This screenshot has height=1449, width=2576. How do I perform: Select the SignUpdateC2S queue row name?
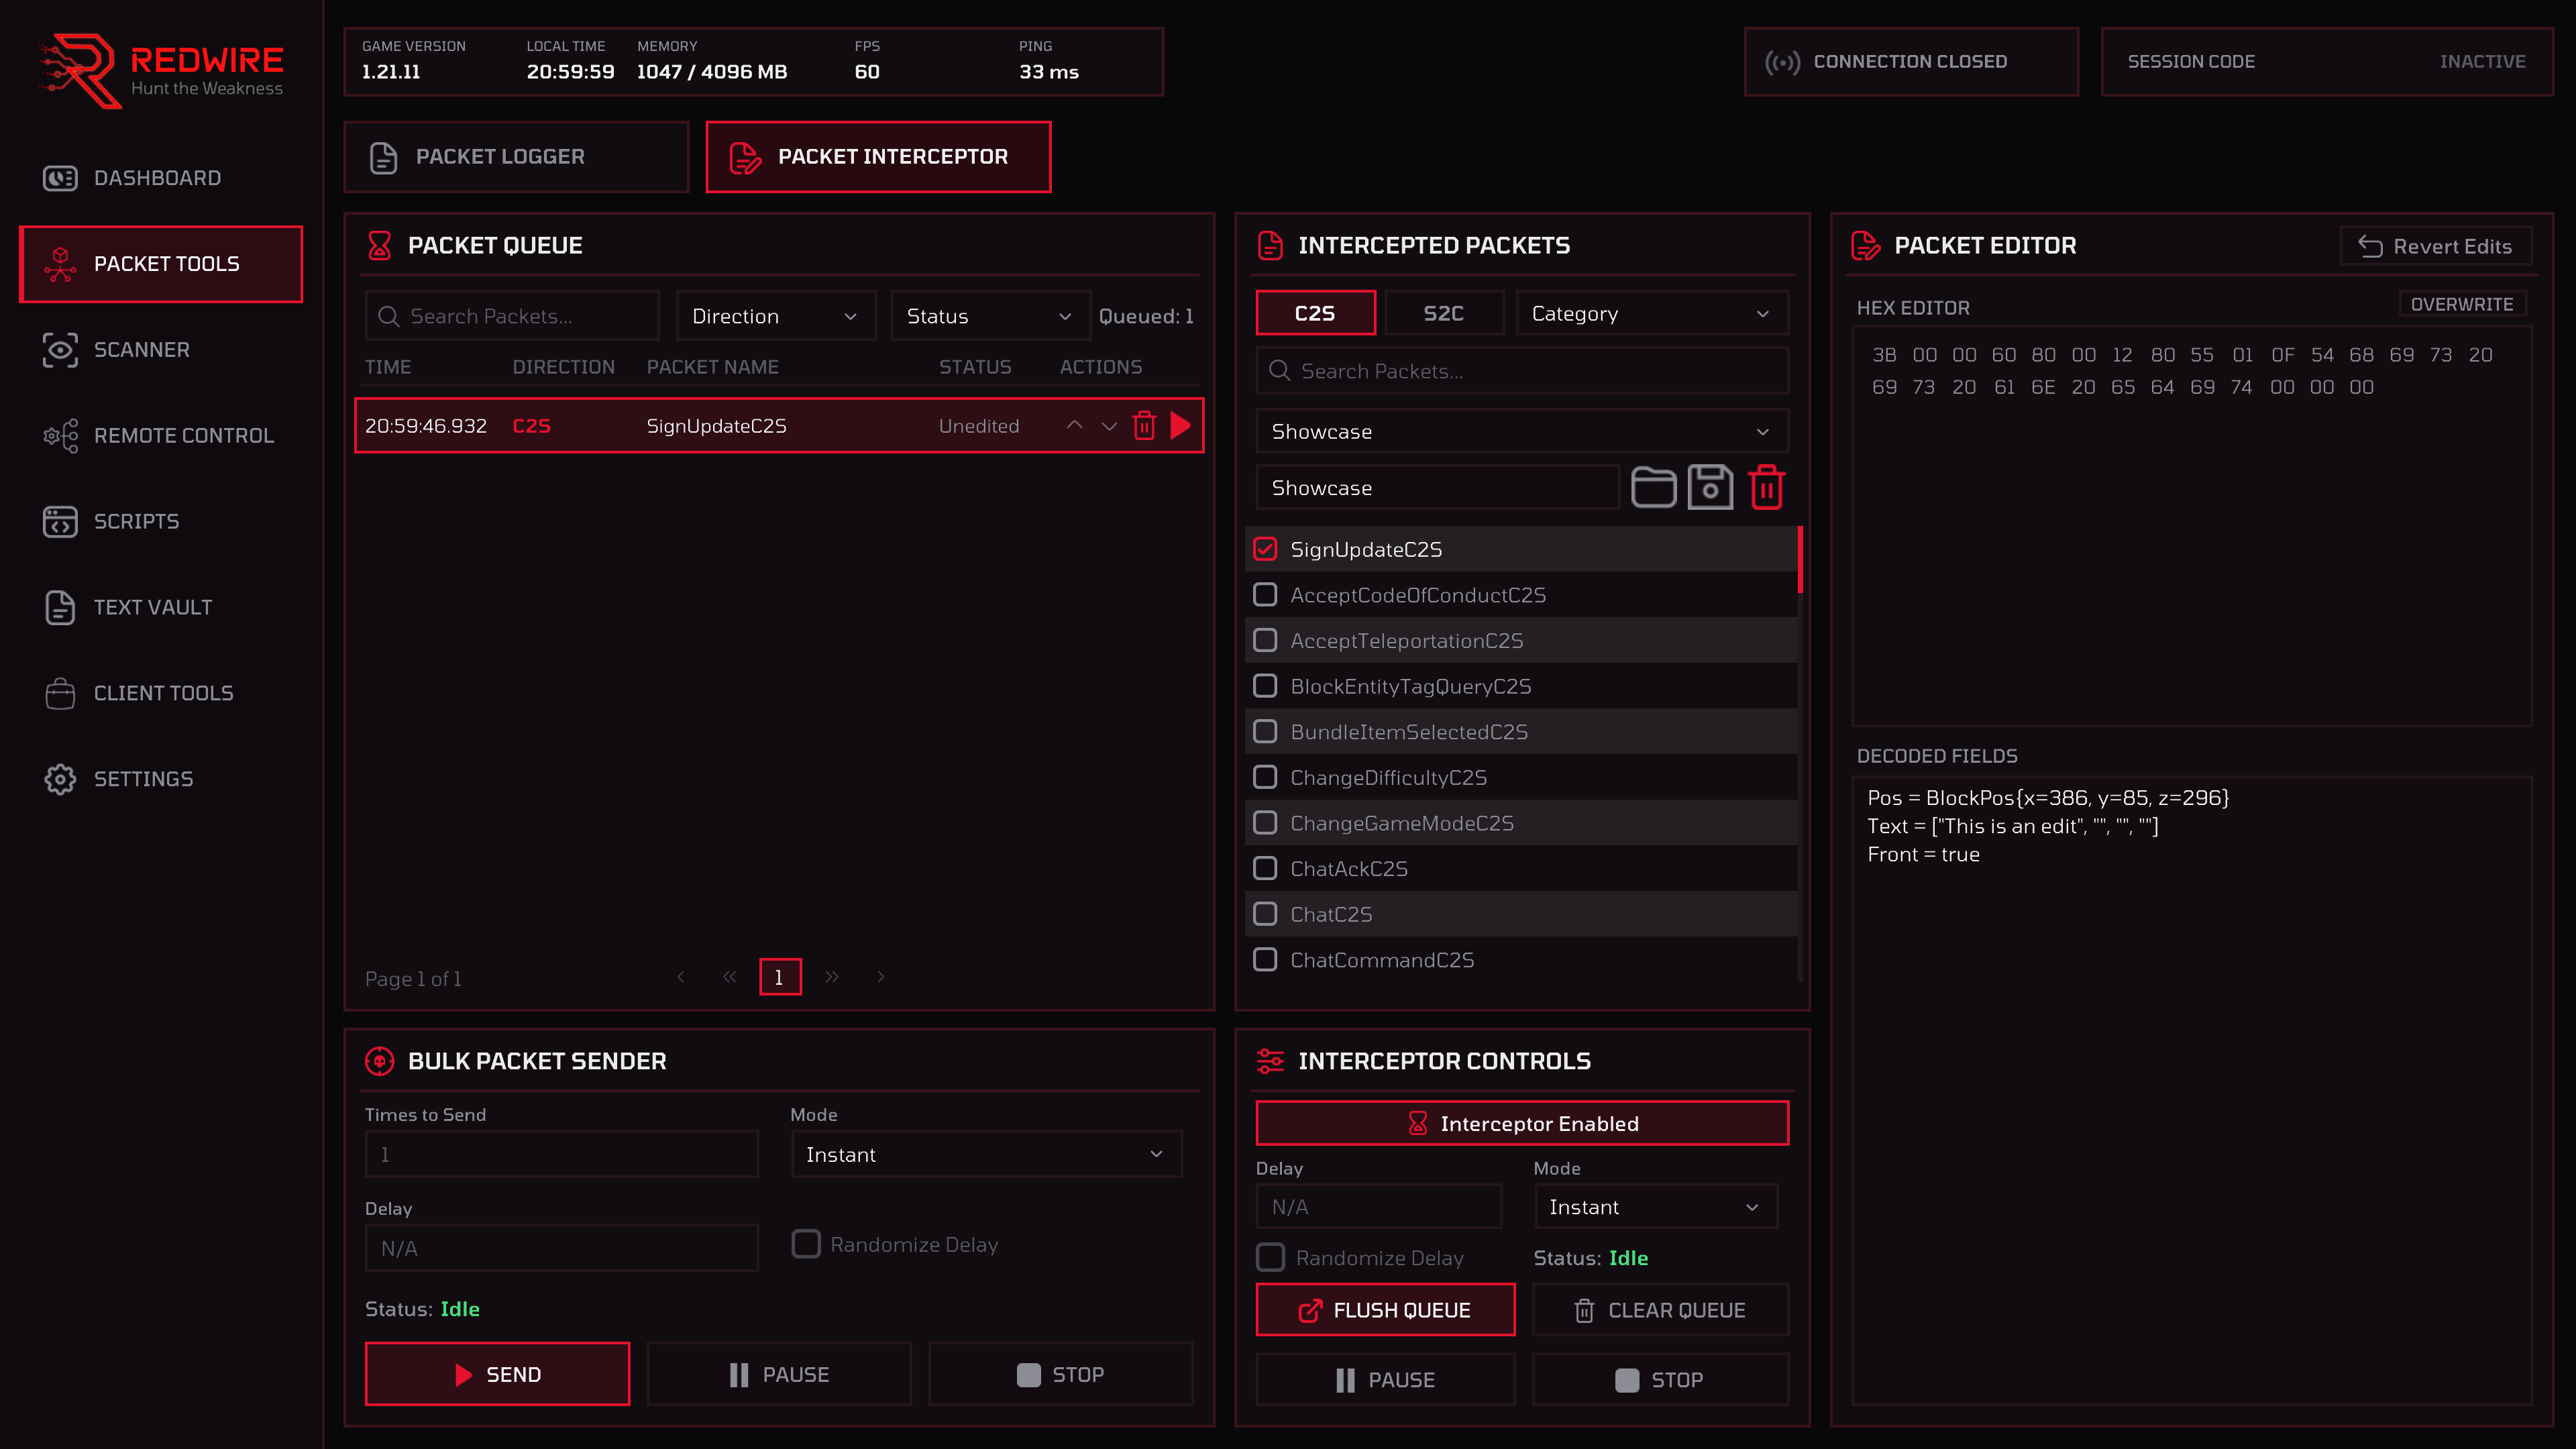click(716, 426)
